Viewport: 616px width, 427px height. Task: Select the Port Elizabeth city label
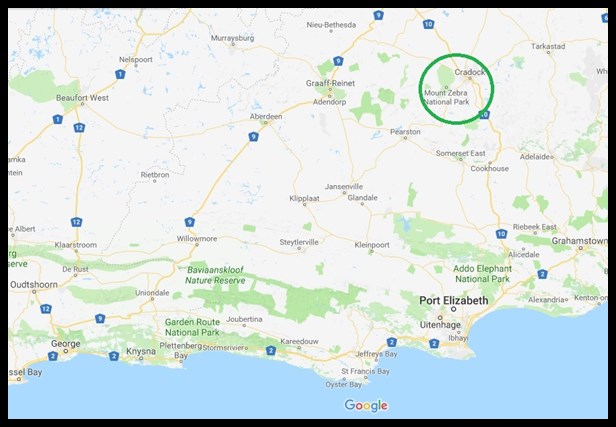coord(454,301)
